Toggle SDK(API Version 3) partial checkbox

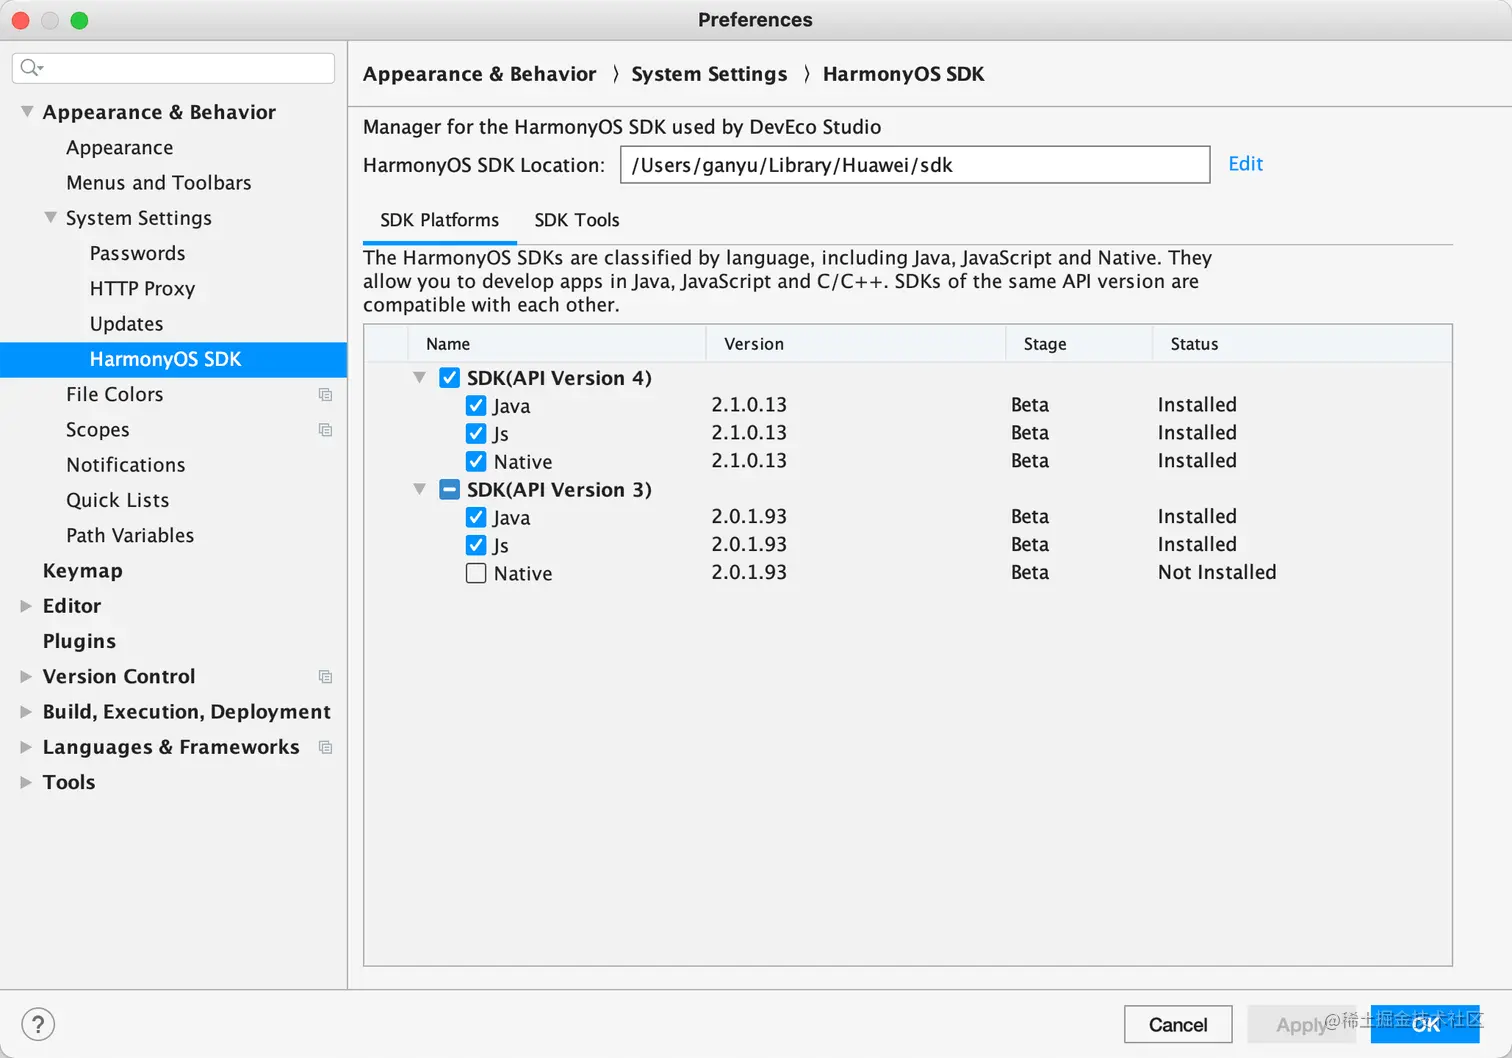pos(449,490)
